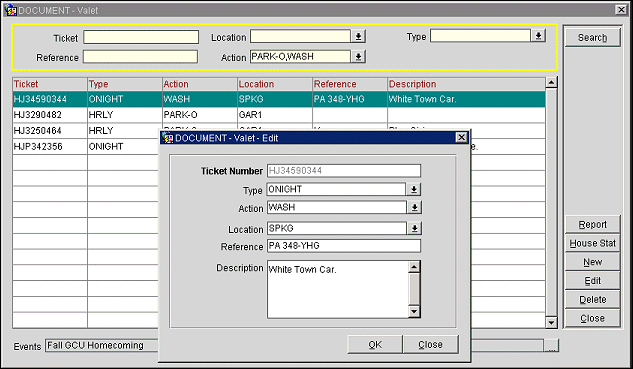This screenshot has height=369, width=633.
Task: Click the Reference column header in the table
Action: (350, 84)
